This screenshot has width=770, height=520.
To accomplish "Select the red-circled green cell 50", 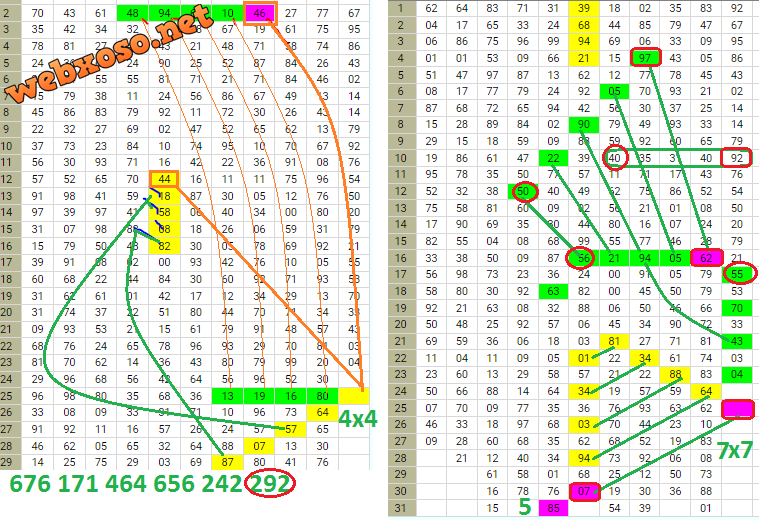I will pos(523,191).
